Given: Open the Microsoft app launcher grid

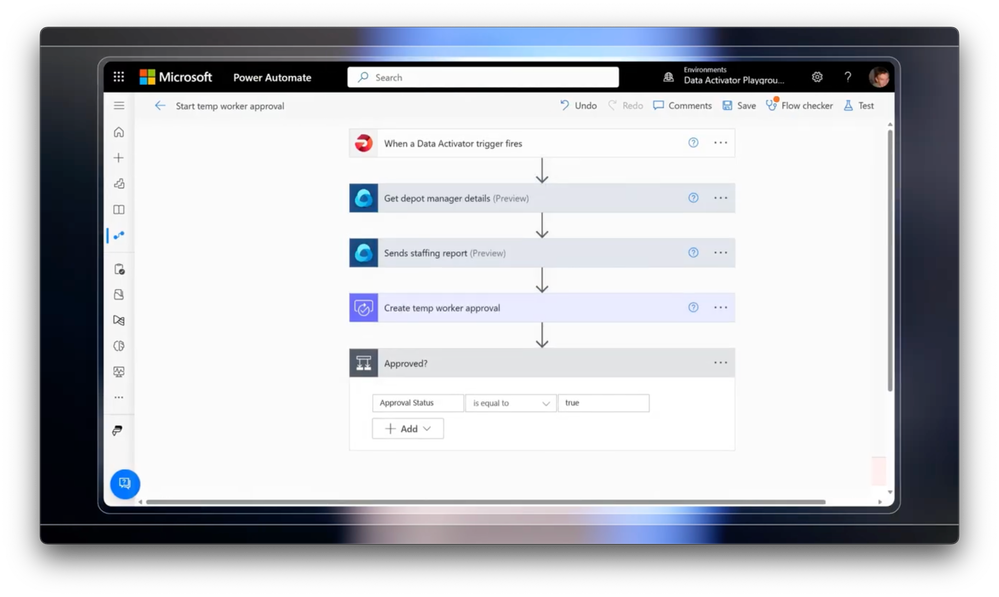Looking at the screenshot, I should coord(119,77).
